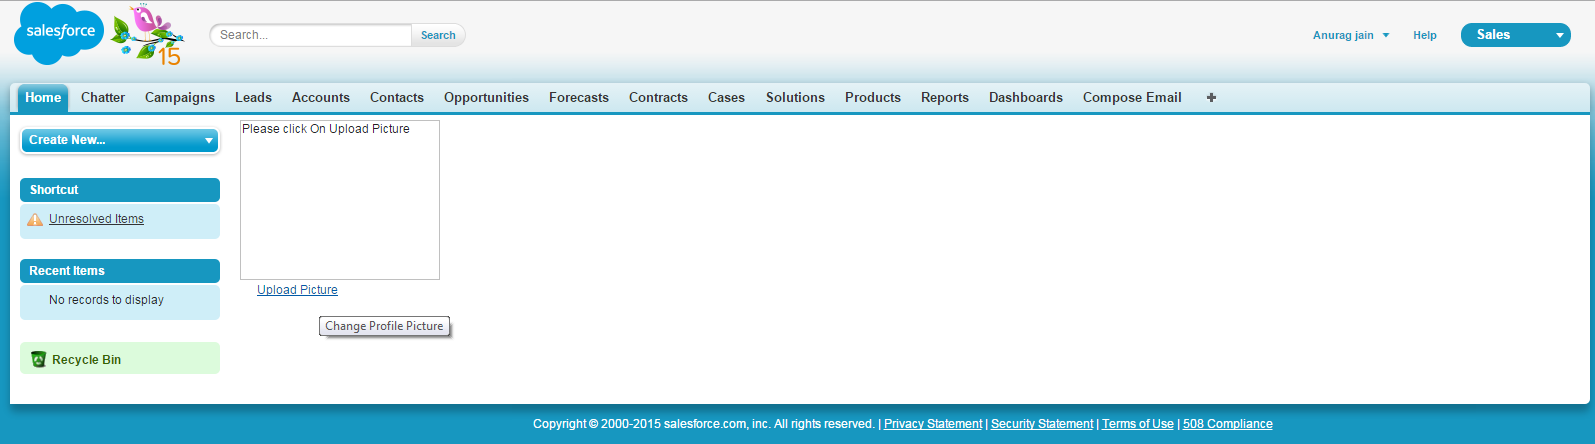The width and height of the screenshot is (1595, 444).
Task: Go to the Reports tab
Action: [x=945, y=97]
